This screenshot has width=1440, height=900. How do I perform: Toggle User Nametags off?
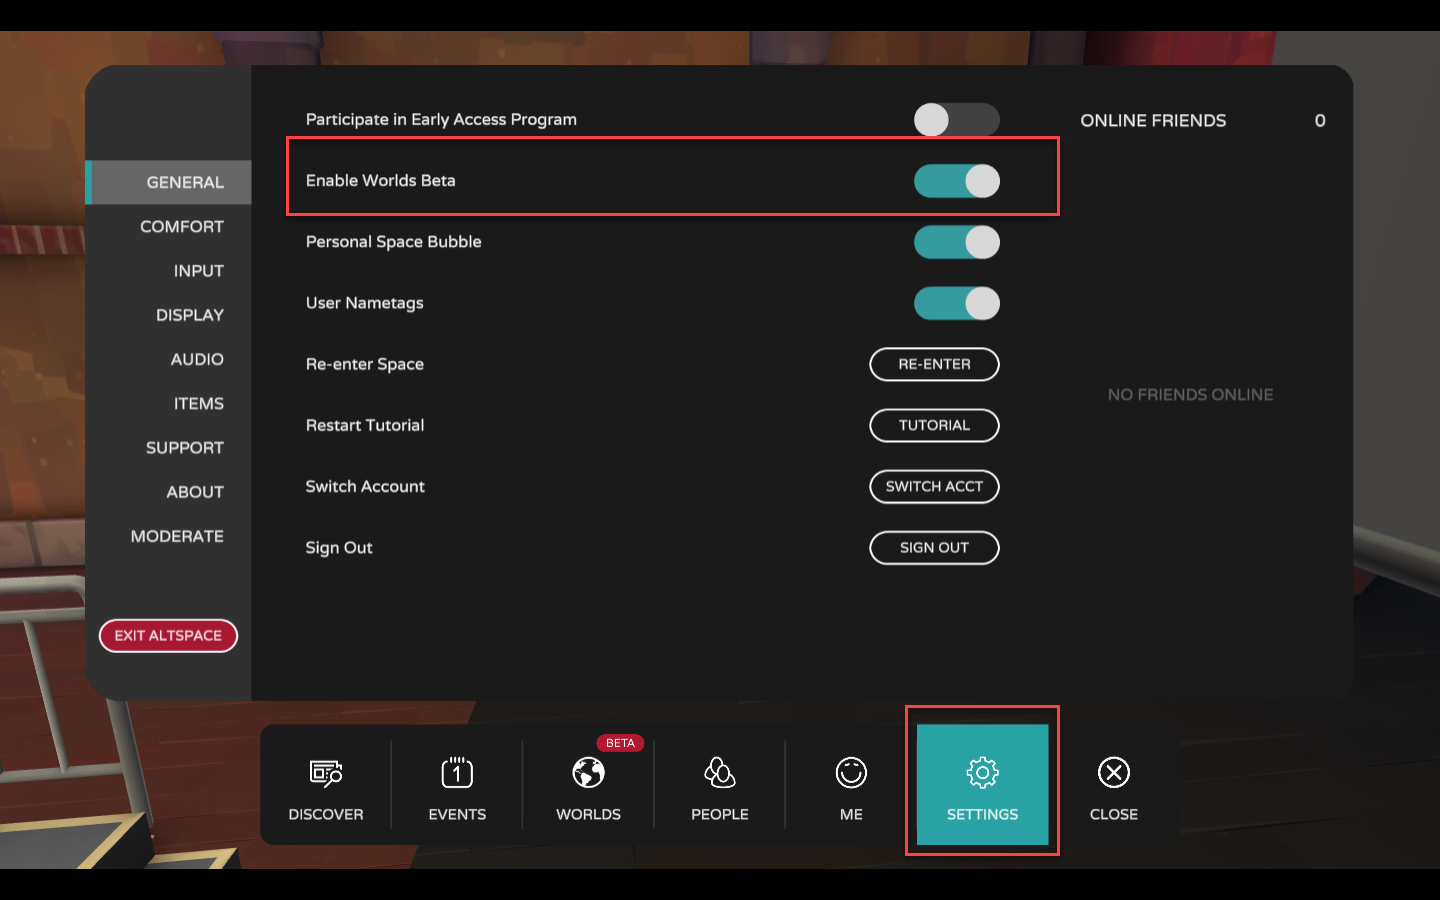click(956, 303)
